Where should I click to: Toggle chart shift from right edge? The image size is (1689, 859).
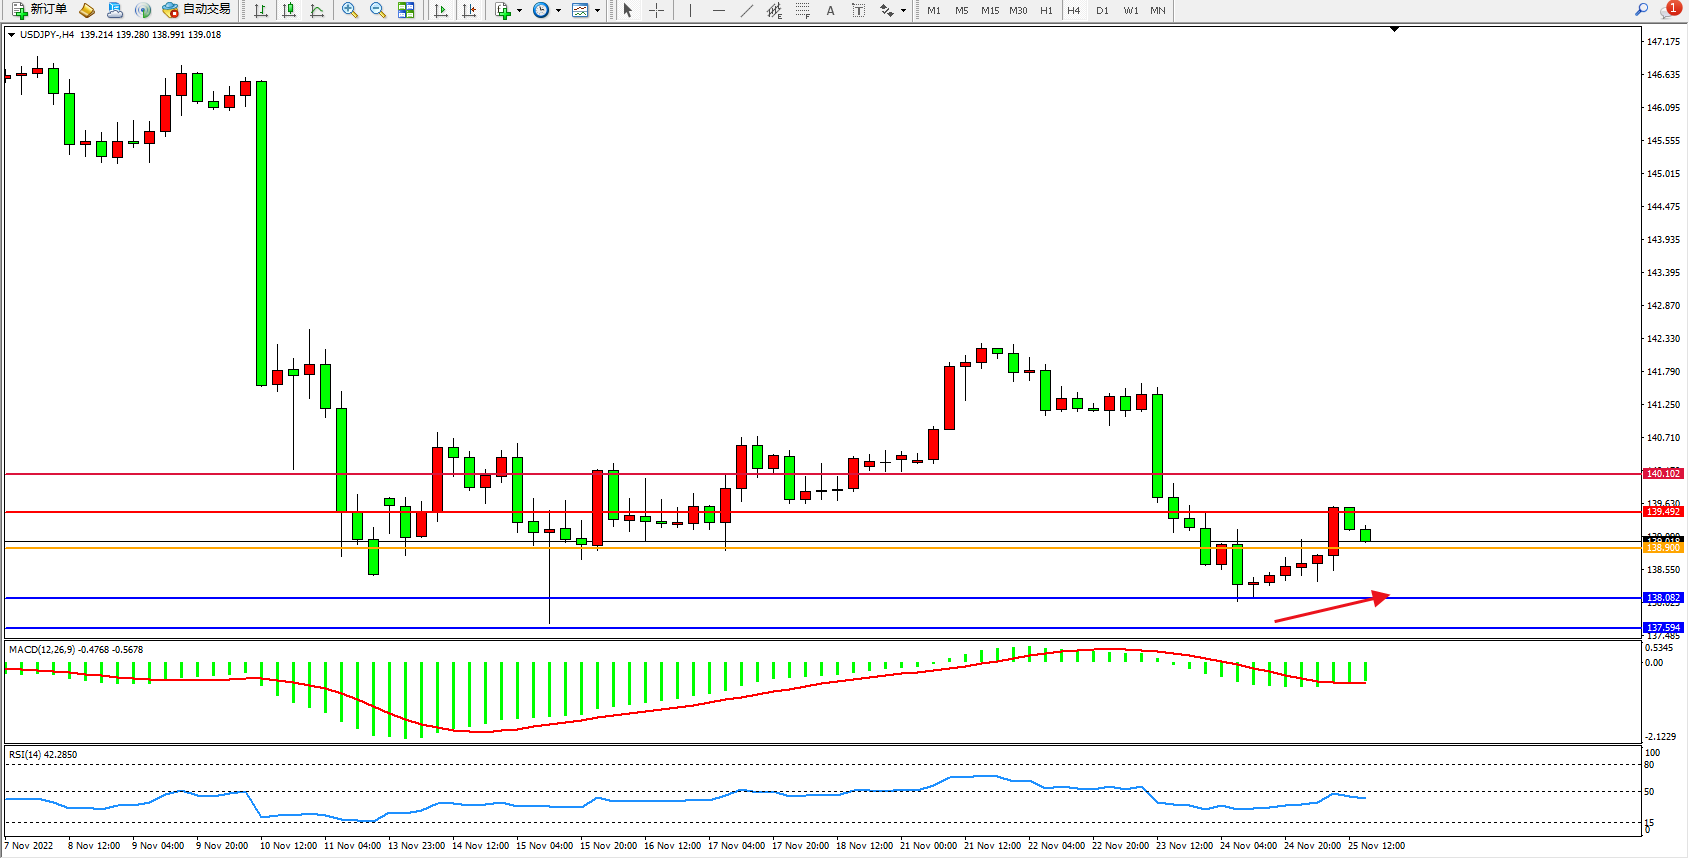[x=469, y=10]
